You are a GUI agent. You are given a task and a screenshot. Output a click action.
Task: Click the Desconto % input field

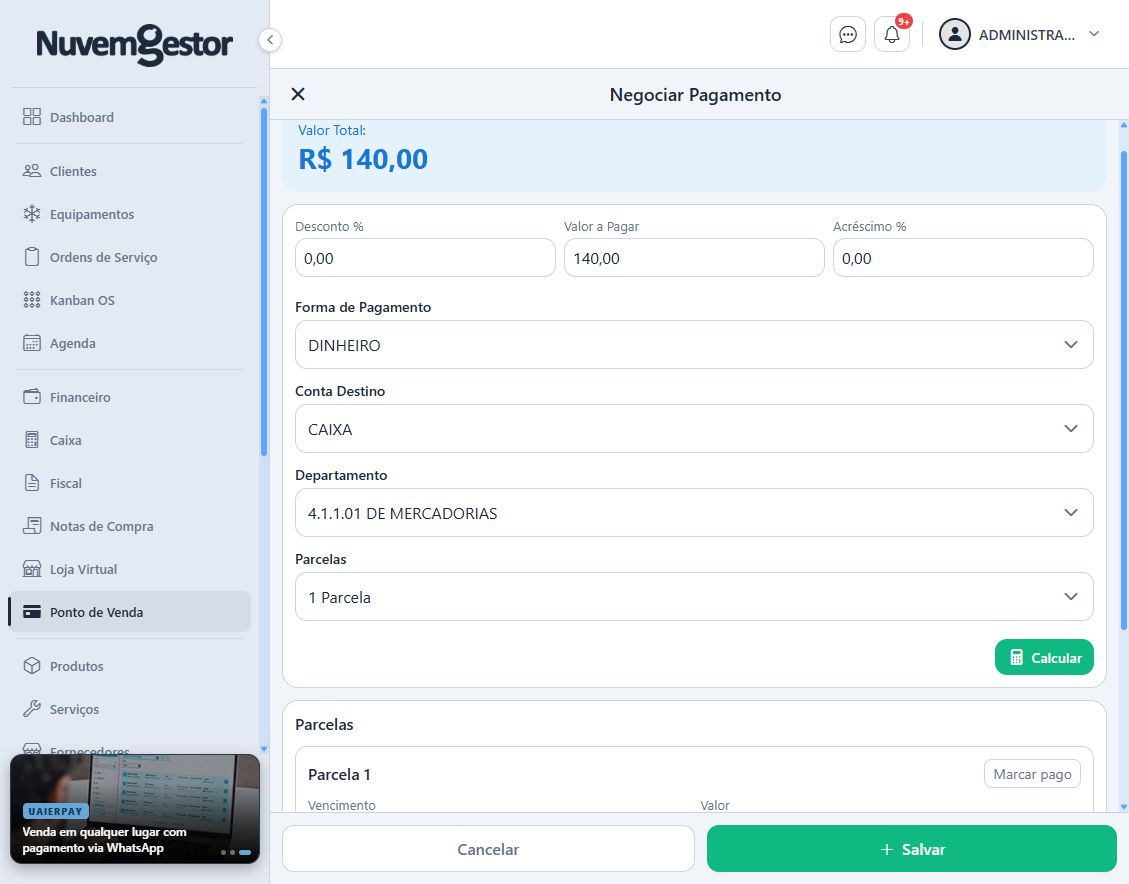pyautogui.click(x=425, y=258)
